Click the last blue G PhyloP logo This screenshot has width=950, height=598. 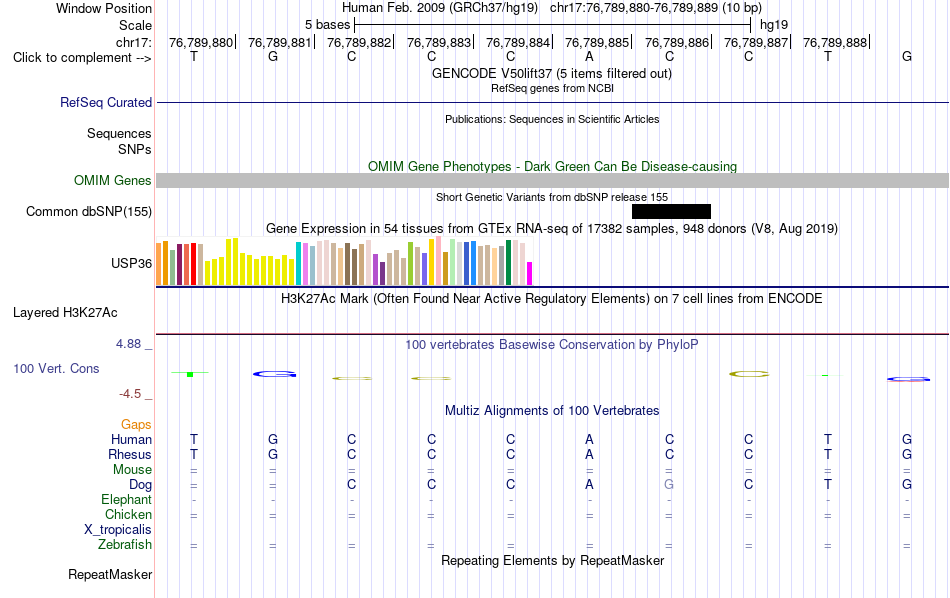908,379
